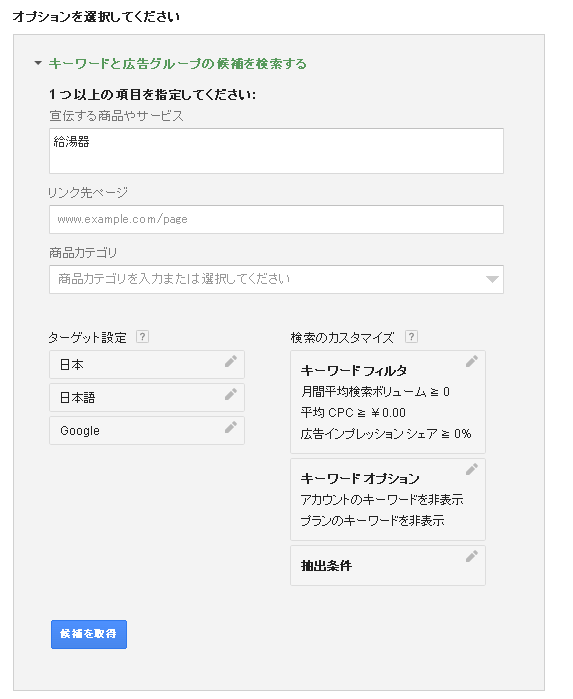Image resolution: width=573 pixels, height=699 pixels.
Task: Select the 日本語 language targeting box
Action: (147, 398)
